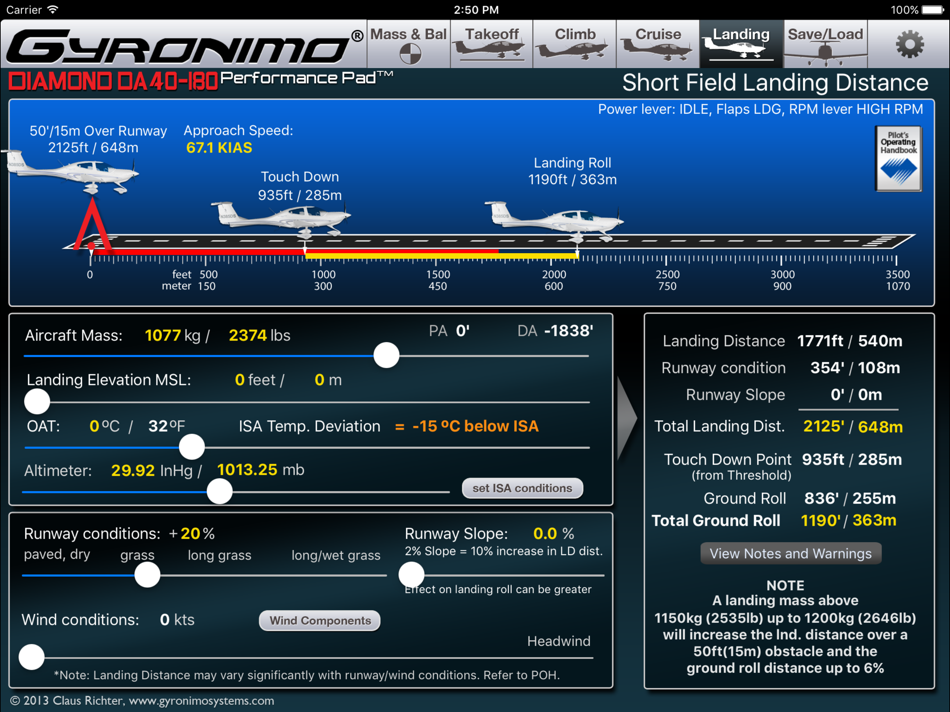Open the Pilot's Operating Handbook icon
The height and width of the screenshot is (712, 950).
[899, 158]
